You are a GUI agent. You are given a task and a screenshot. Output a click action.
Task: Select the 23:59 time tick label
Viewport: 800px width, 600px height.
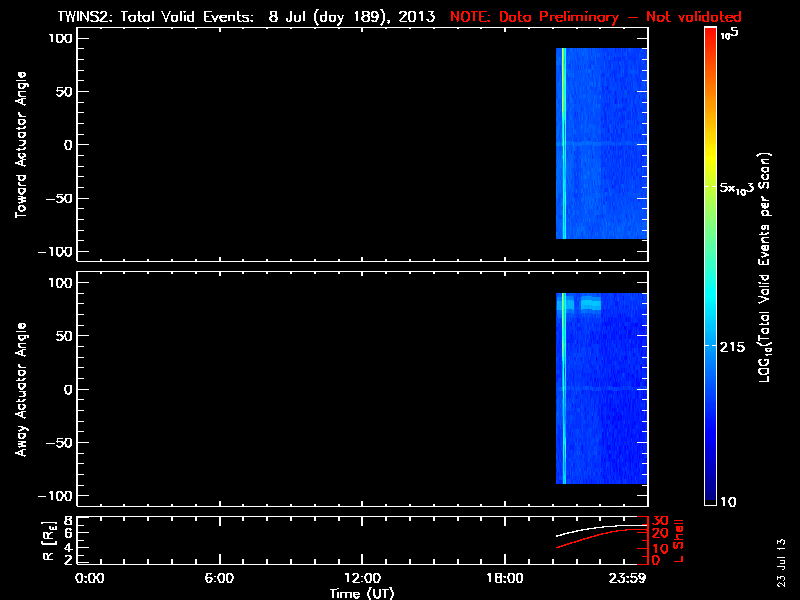pos(630,578)
